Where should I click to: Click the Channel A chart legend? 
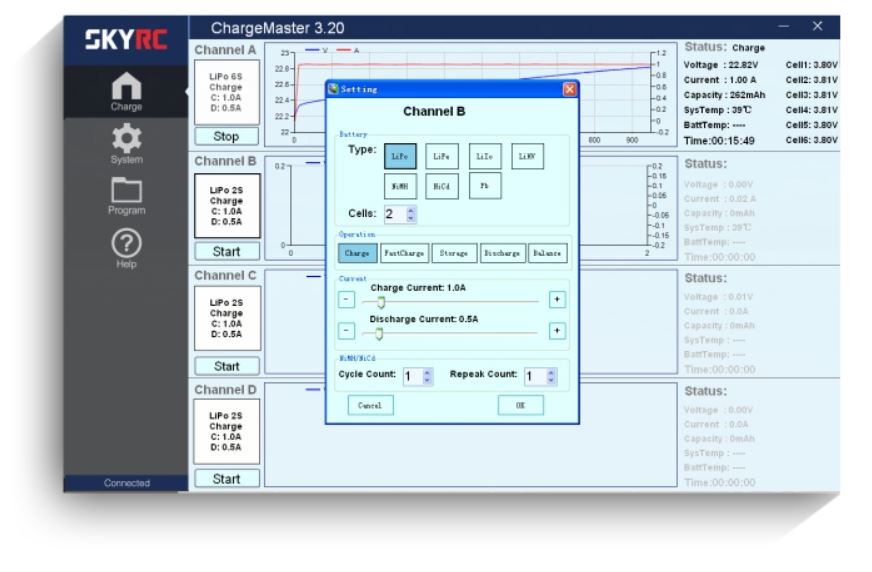(332, 51)
